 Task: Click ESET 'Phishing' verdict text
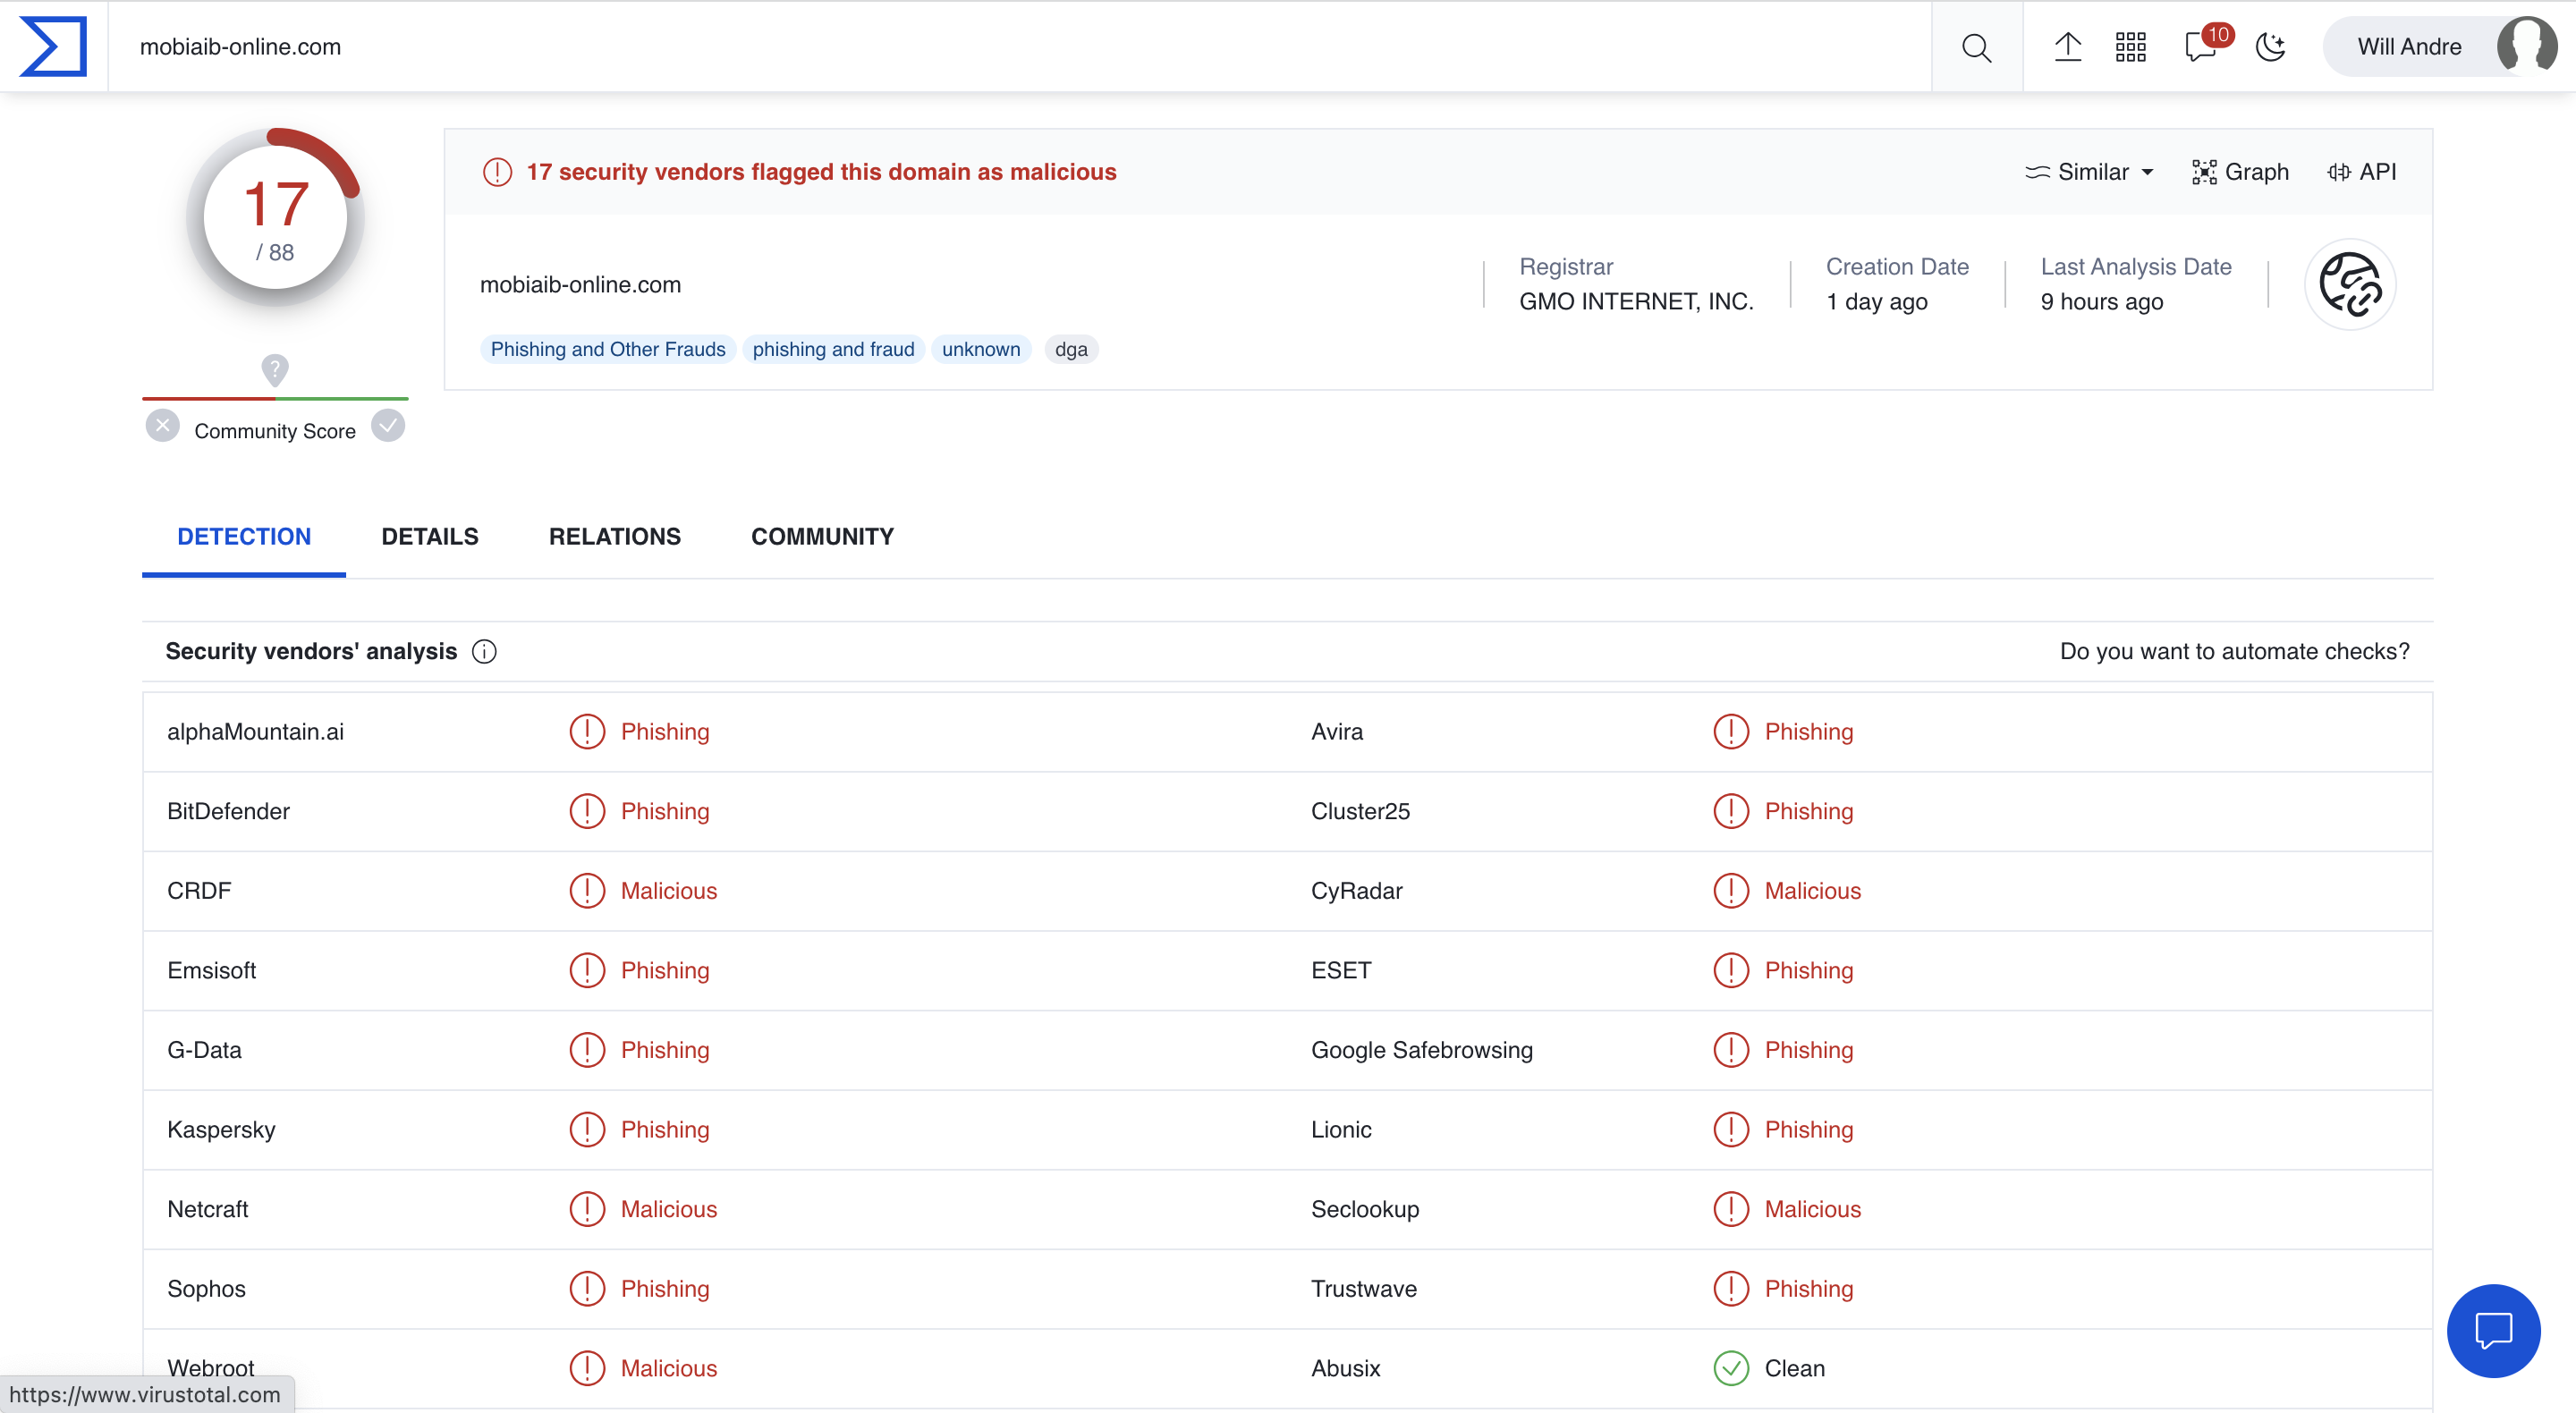pos(1808,971)
